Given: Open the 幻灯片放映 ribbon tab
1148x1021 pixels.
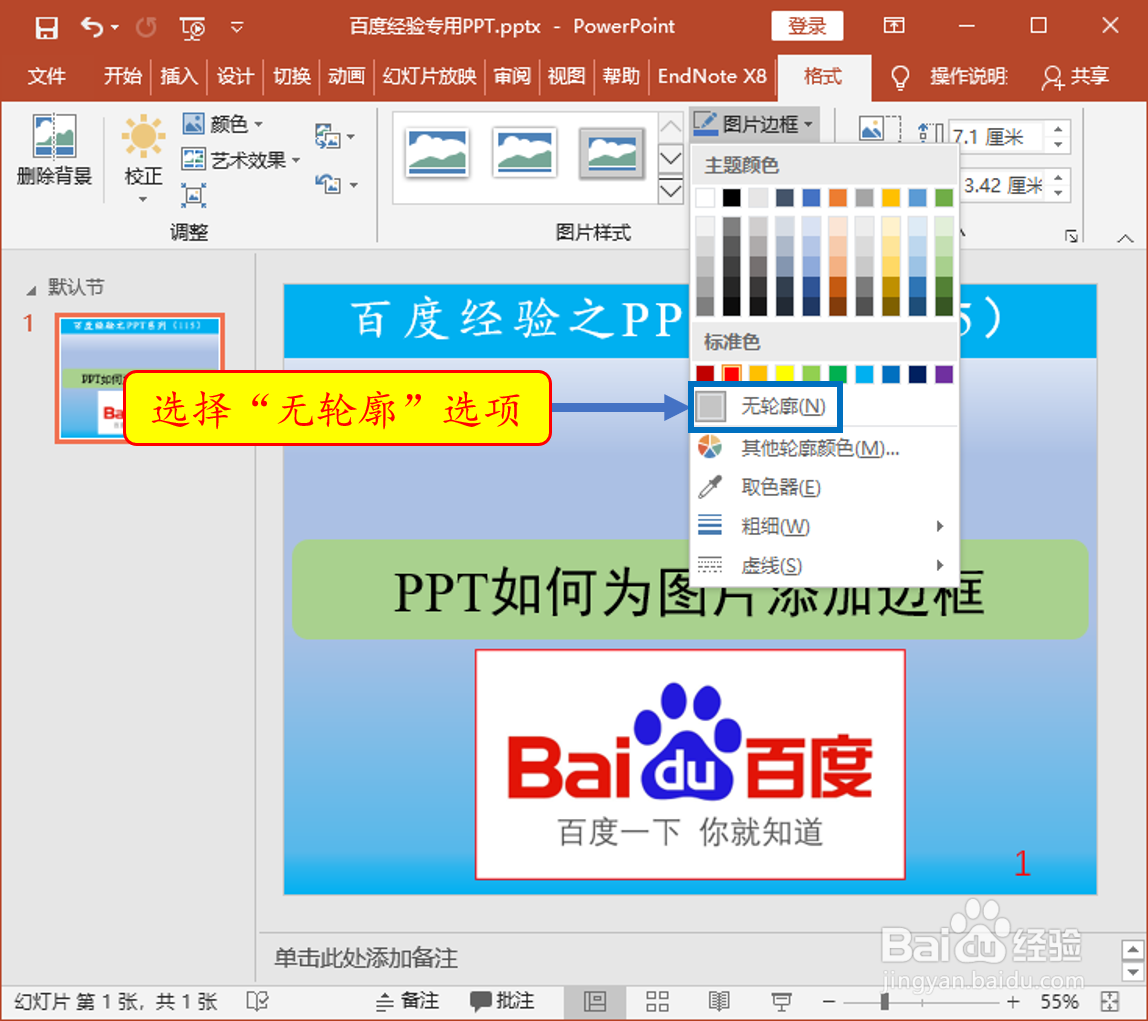Looking at the screenshot, I should point(429,76).
